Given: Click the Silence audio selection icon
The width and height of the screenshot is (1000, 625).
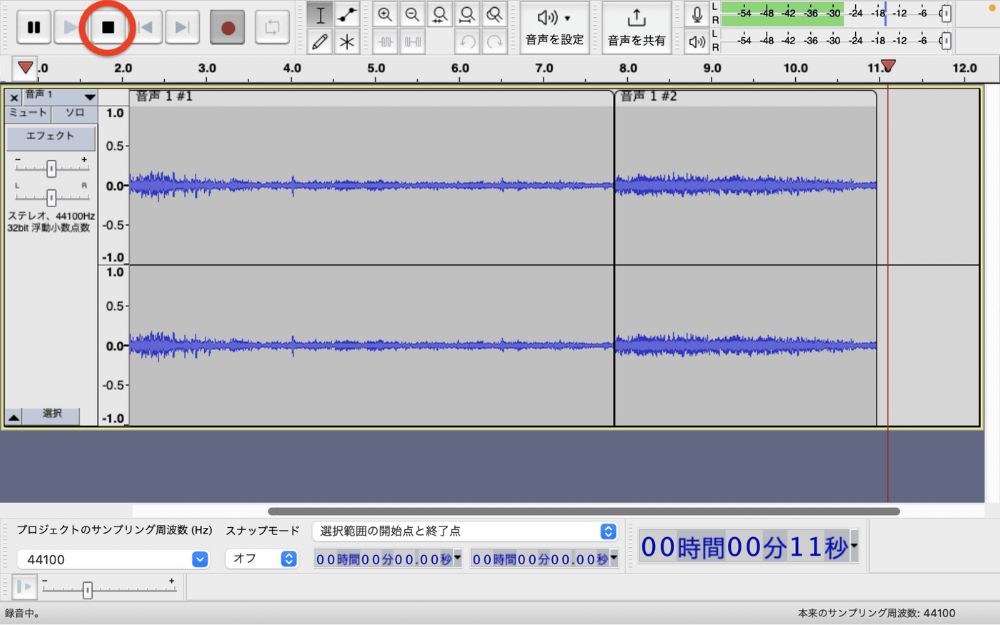Looking at the screenshot, I should 413,42.
